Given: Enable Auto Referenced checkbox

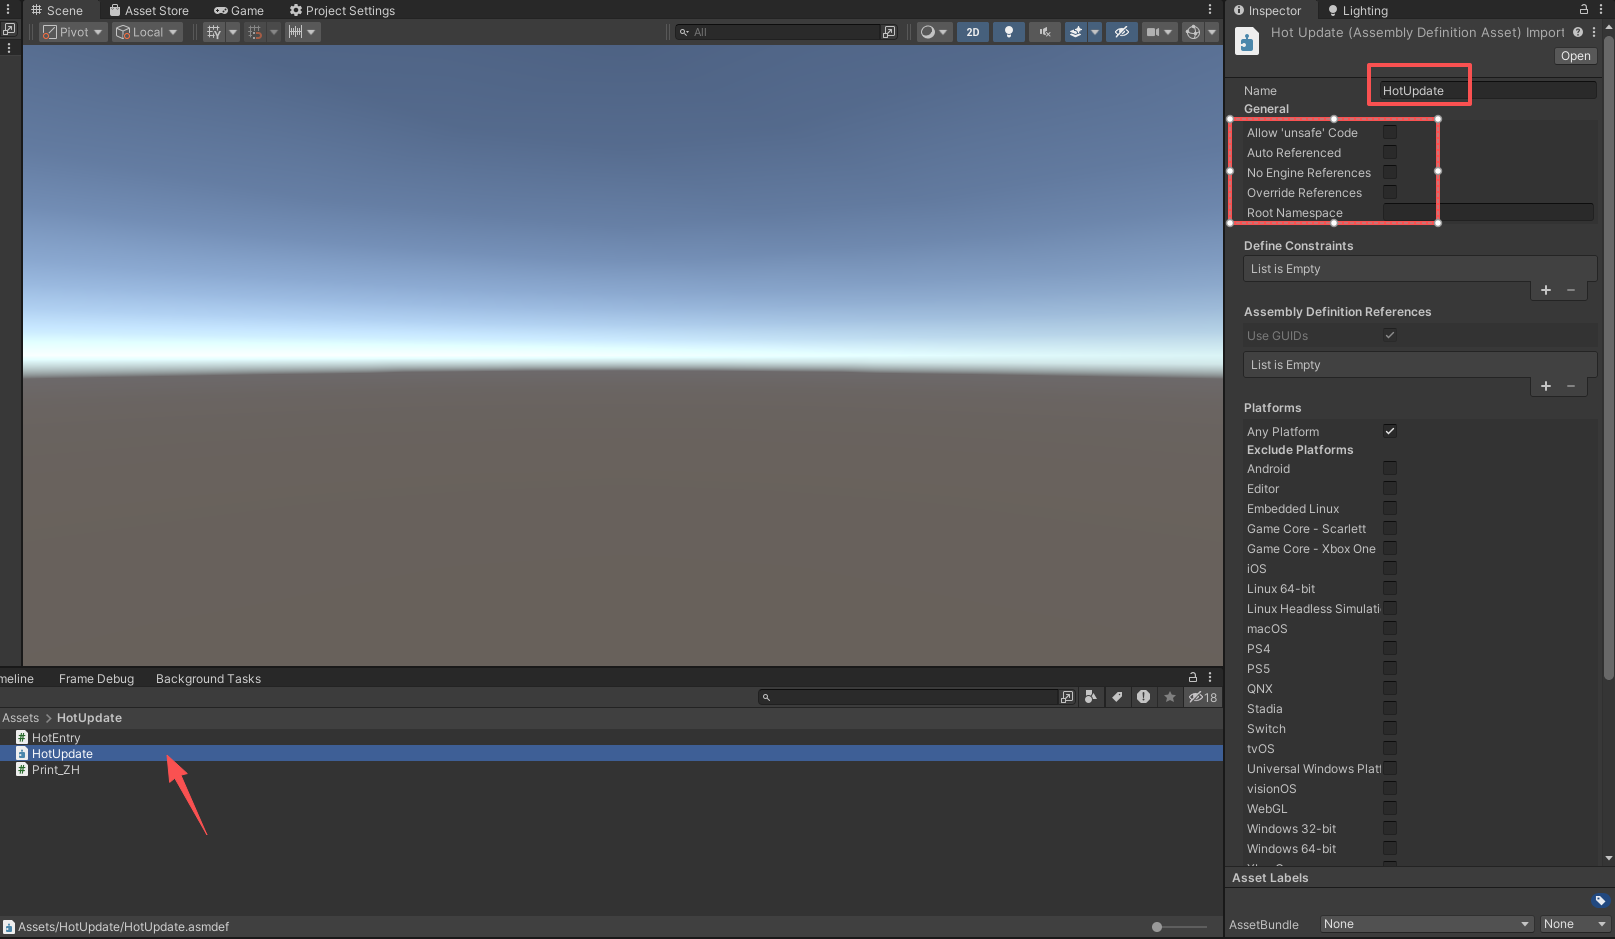Looking at the screenshot, I should click(1390, 152).
